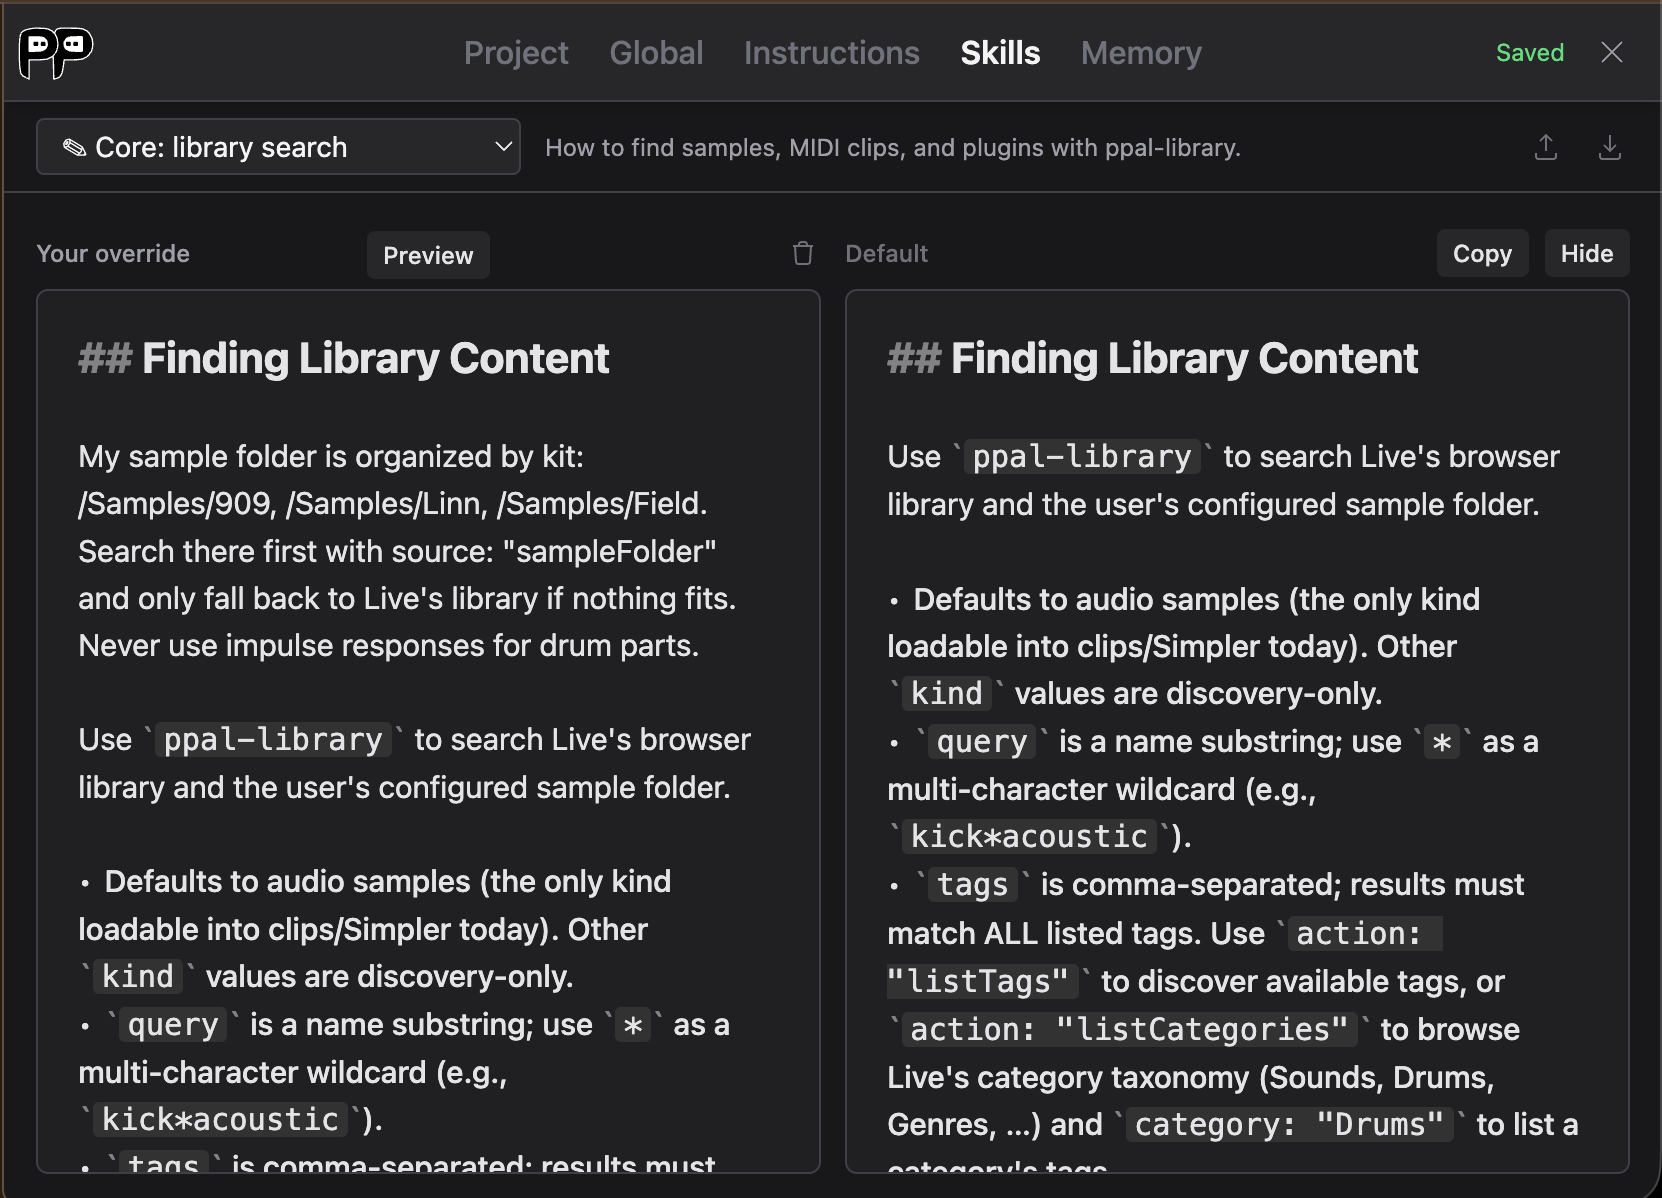Screen dimensions: 1662x1198
Task: Hide the Default panel
Action: [1587, 254]
